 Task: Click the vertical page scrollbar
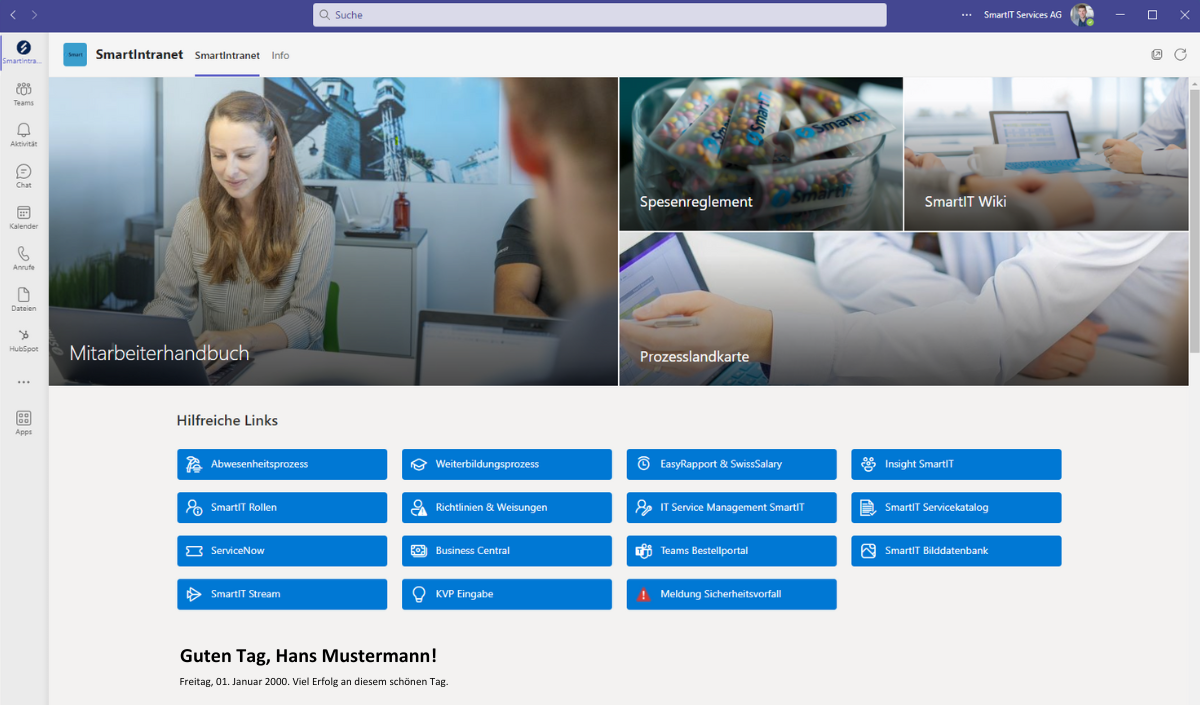pyautogui.click(x=1194, y=220)
